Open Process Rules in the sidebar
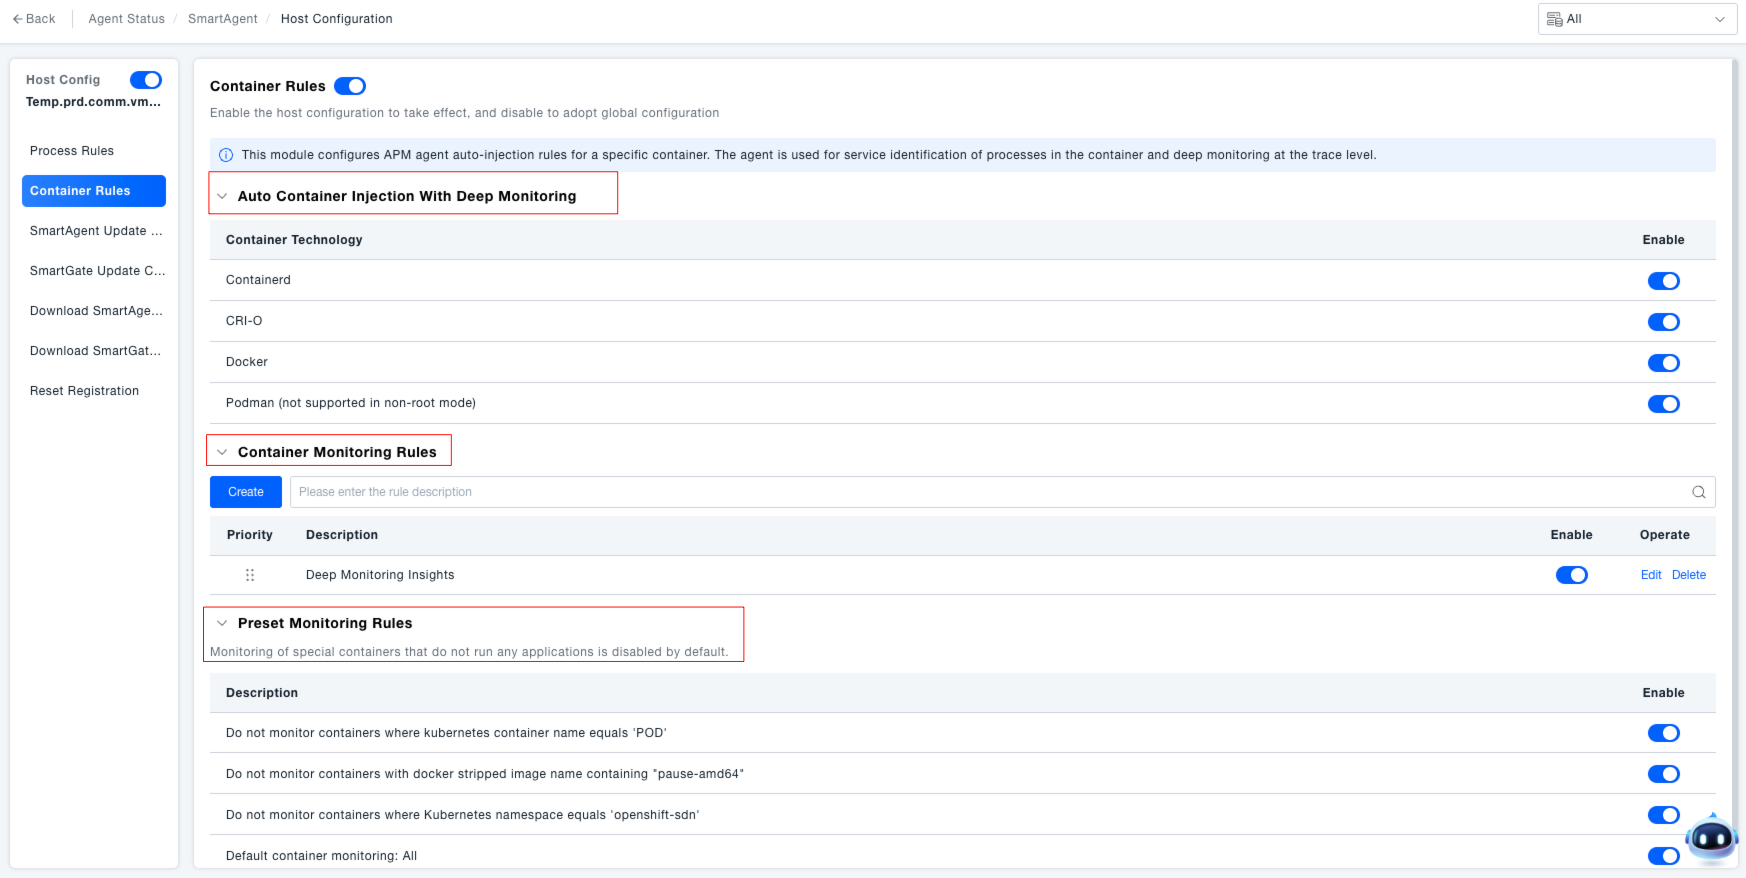 pyautogui.click(x=72, y=151)
